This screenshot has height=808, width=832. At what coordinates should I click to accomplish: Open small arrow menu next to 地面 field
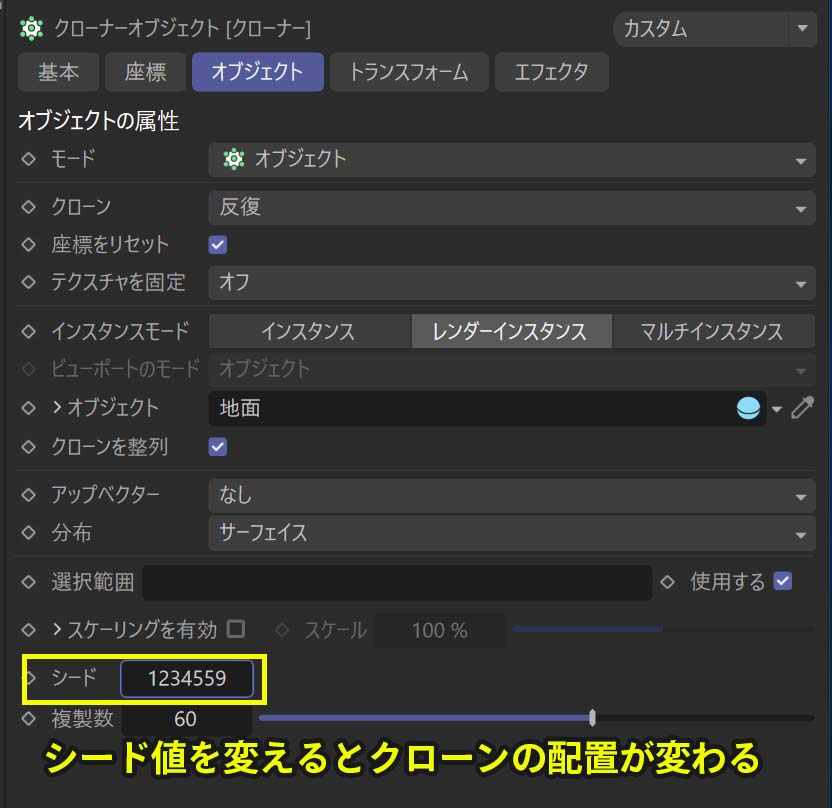pyautogui.click(x=777, y=409)
